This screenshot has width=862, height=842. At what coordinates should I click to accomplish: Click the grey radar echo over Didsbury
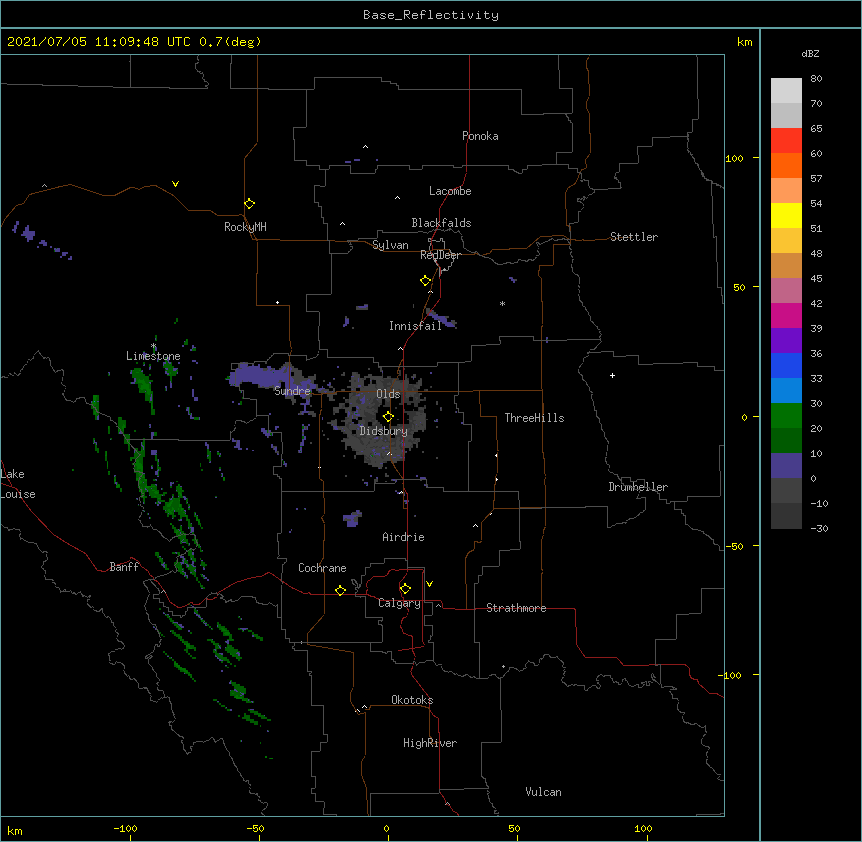click(379, 422)
